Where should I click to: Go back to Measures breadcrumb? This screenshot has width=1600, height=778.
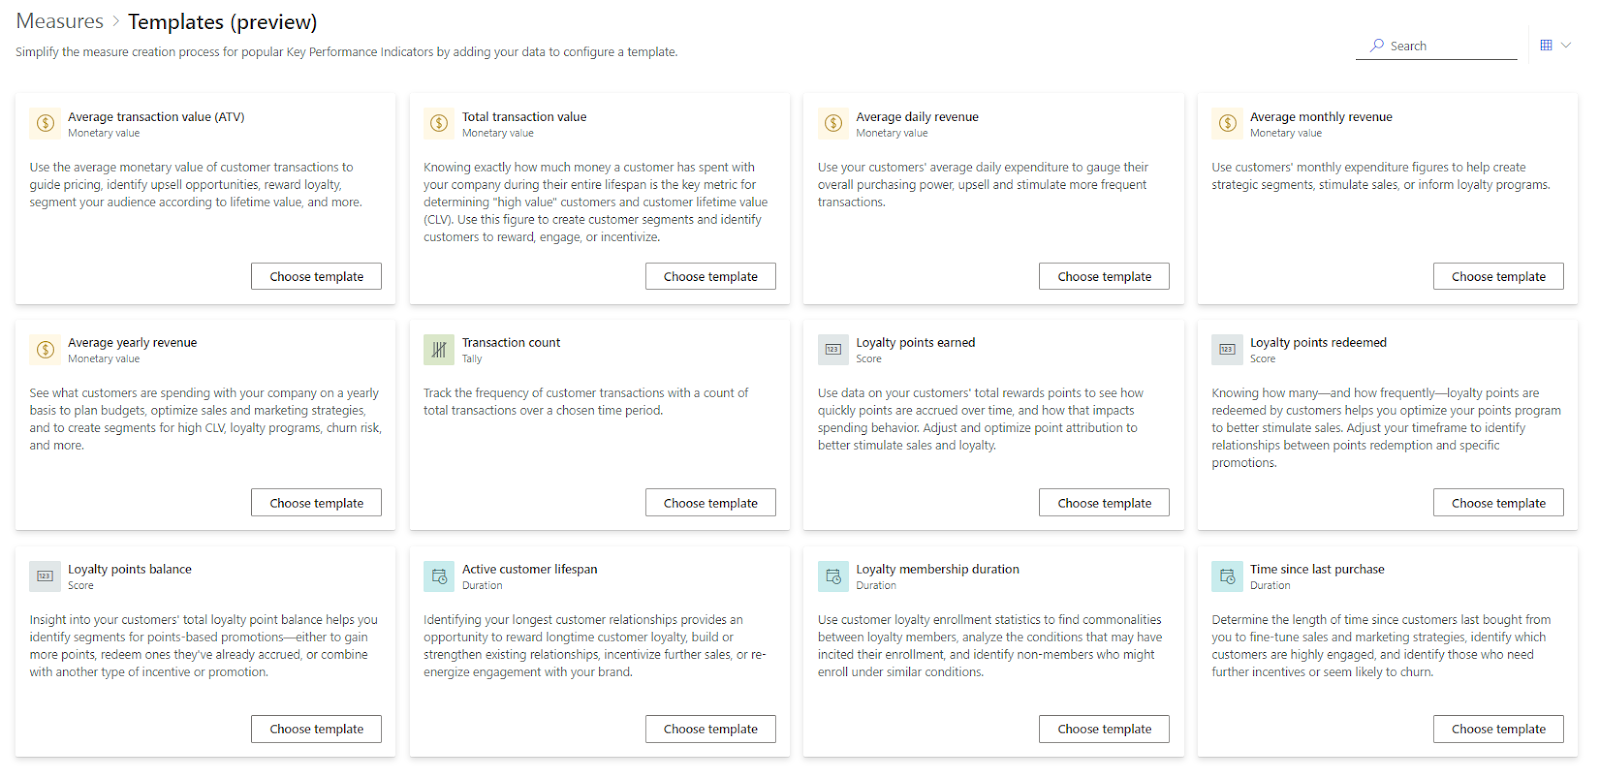[60, 21]
